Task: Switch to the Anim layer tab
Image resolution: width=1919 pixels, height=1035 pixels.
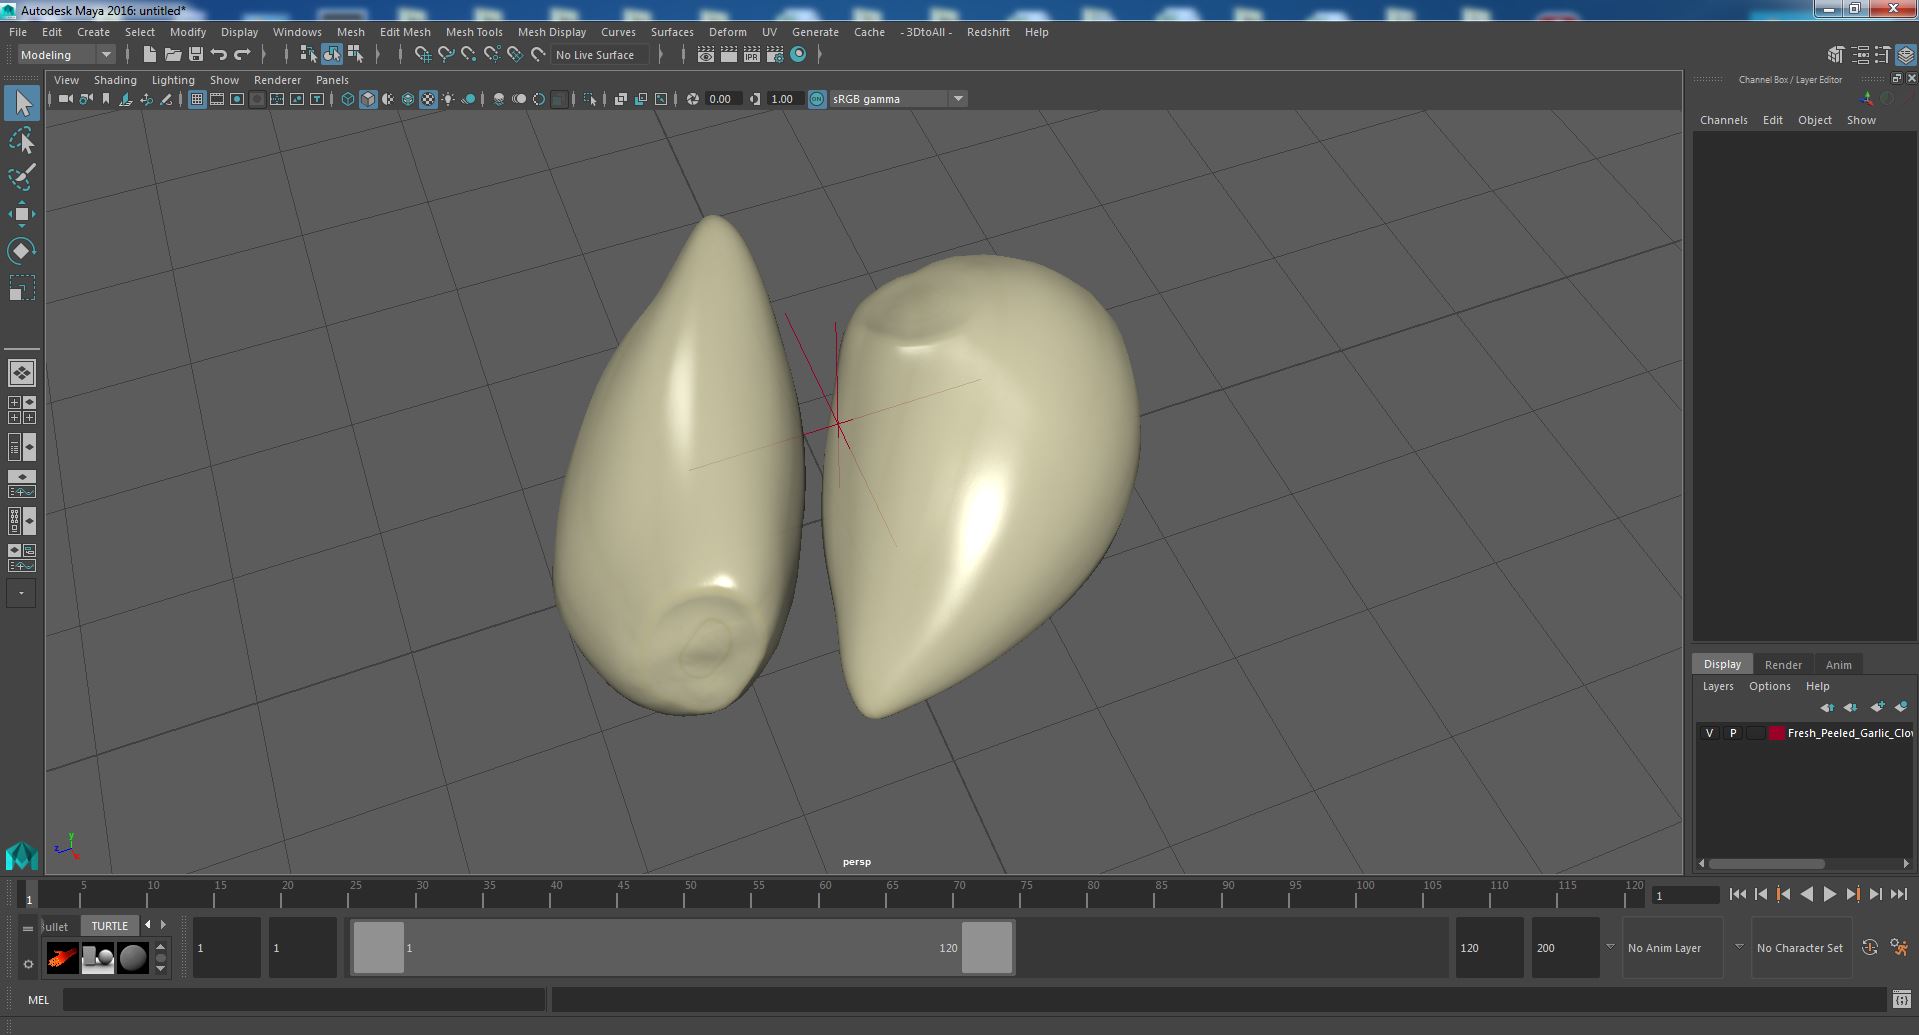Action: 1838,665
